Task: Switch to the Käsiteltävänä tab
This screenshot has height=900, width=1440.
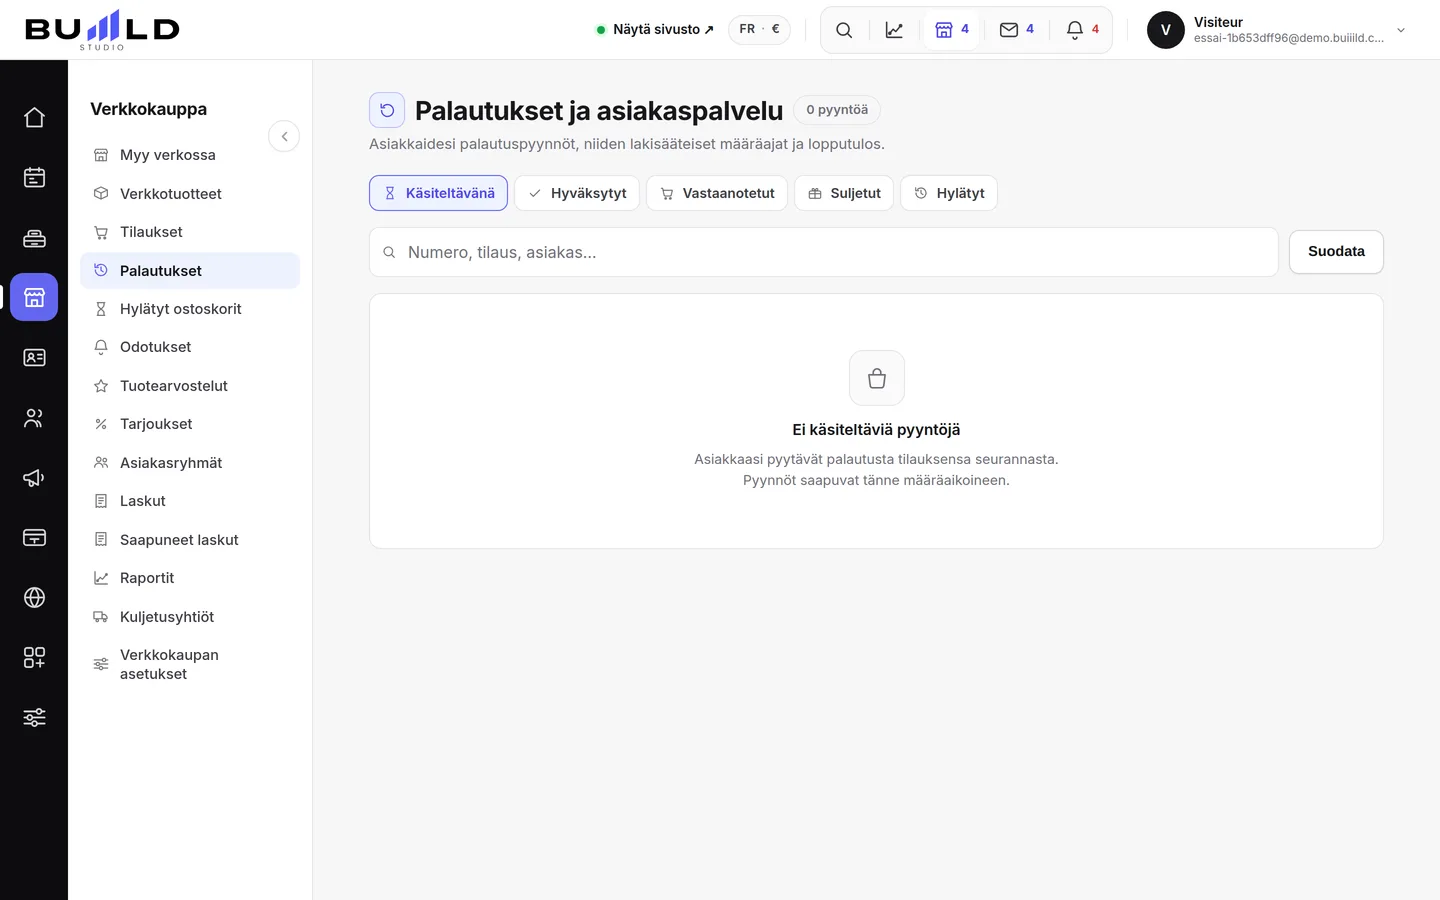Action: pyautogui.click(x=438, y=193)
